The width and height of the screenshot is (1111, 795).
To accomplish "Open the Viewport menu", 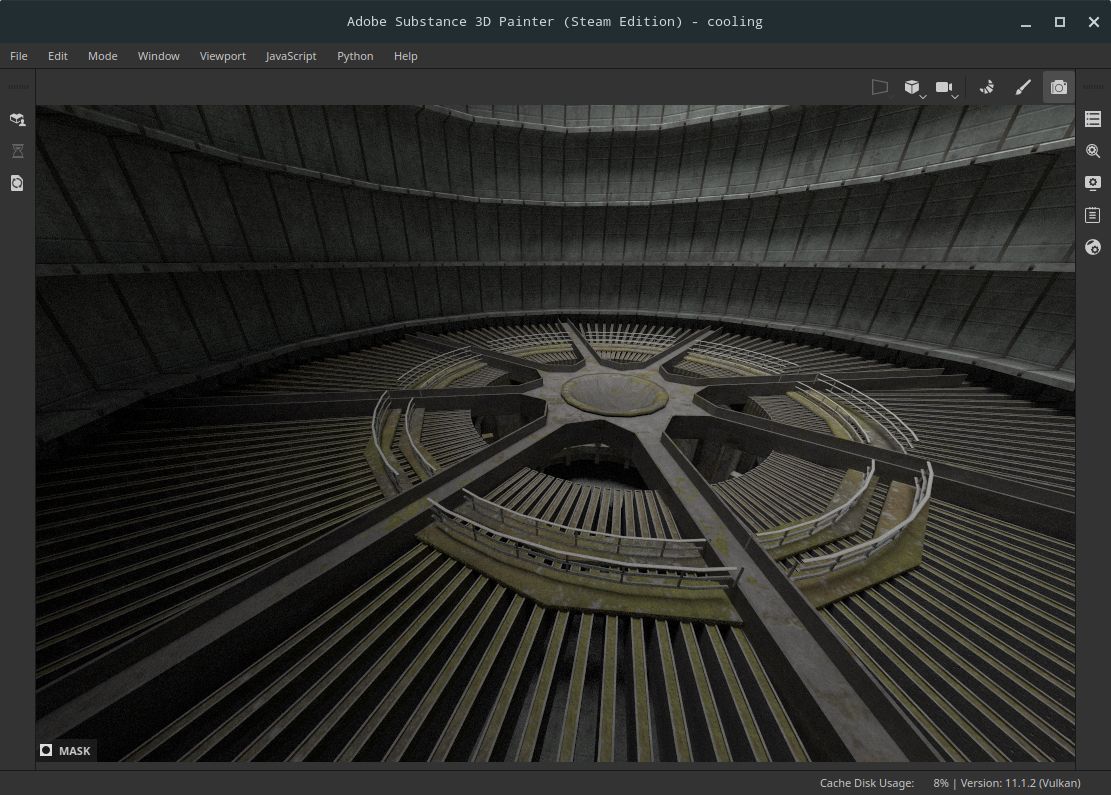I will (222, 56).
